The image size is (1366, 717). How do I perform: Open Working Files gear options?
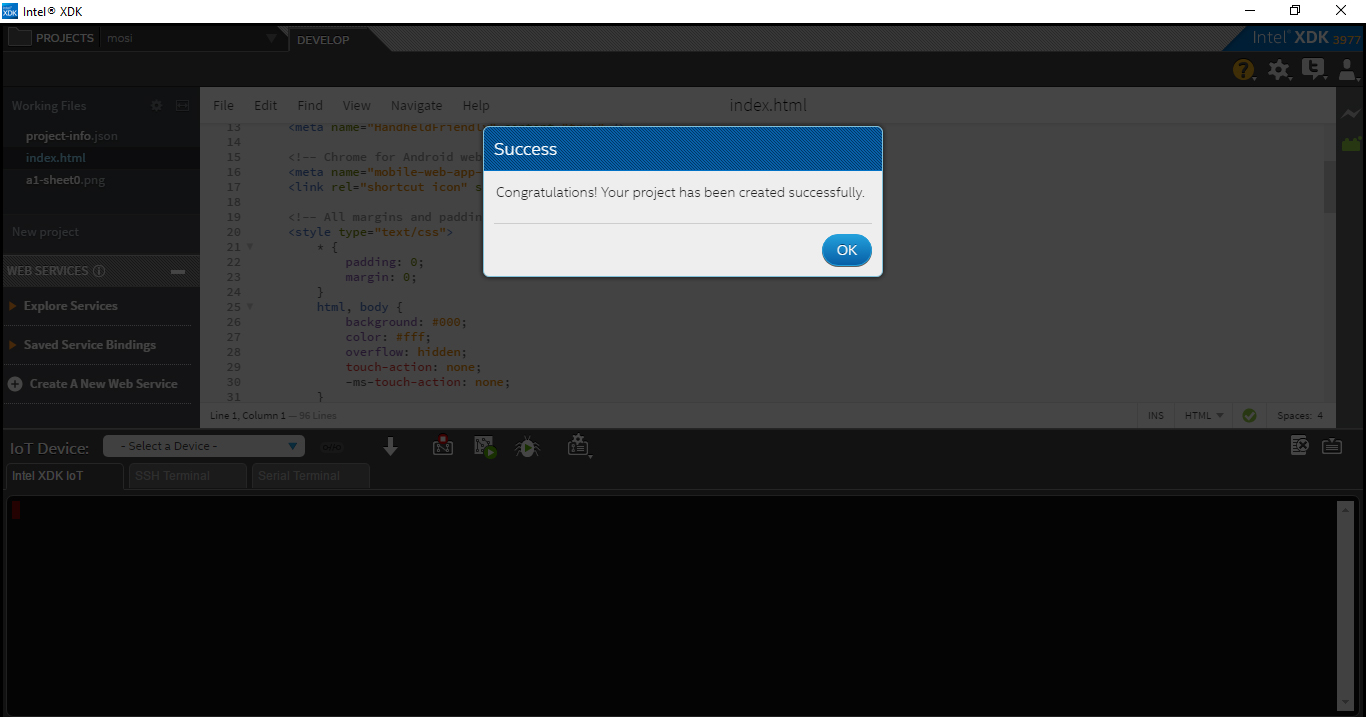click(156, 105)
